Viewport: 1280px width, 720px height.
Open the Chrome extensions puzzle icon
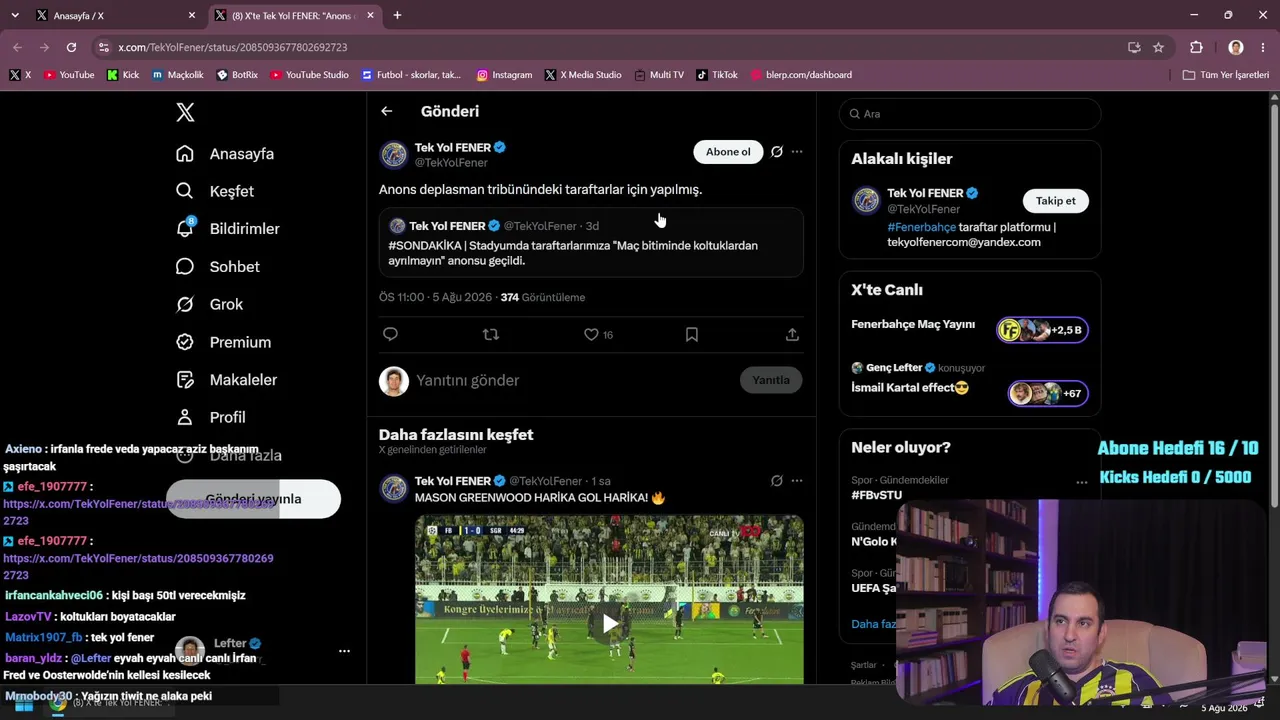pos(1196,47)
